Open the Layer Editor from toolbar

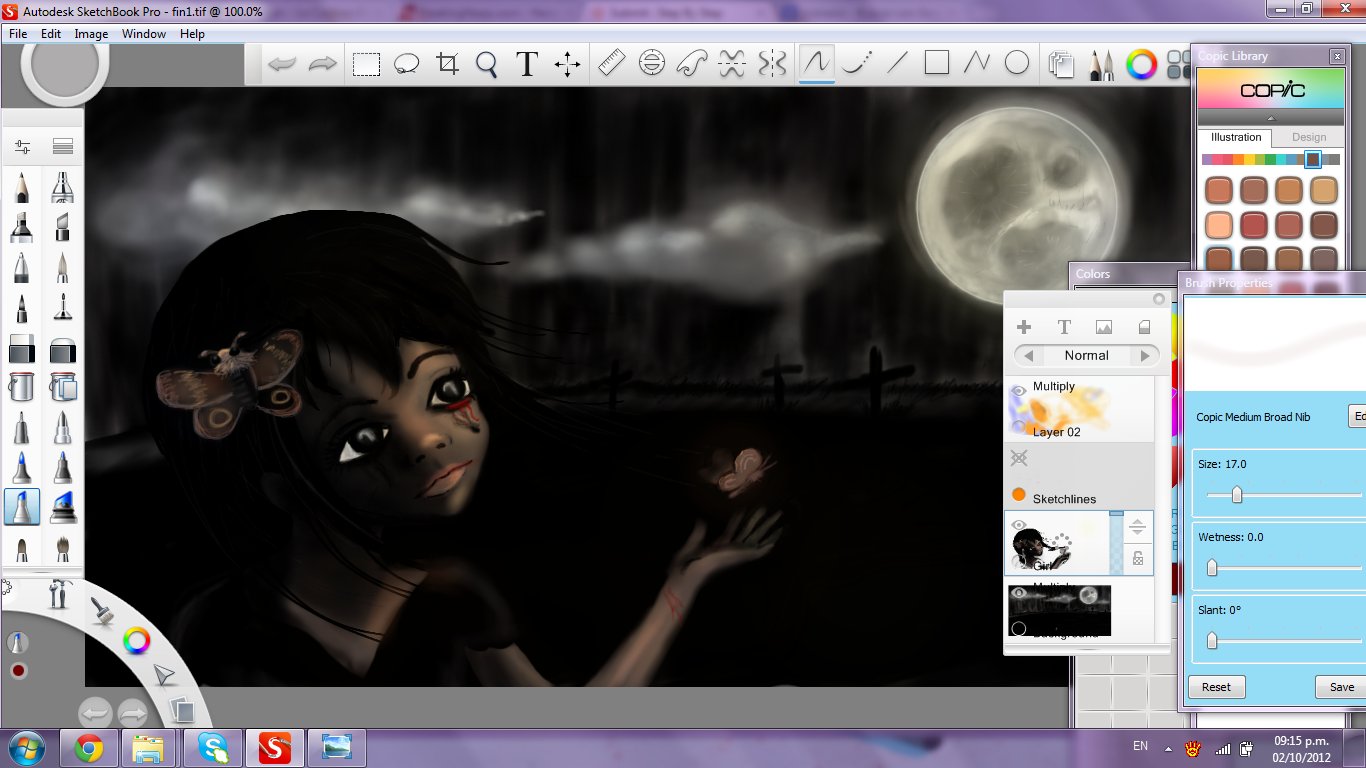1061,65
